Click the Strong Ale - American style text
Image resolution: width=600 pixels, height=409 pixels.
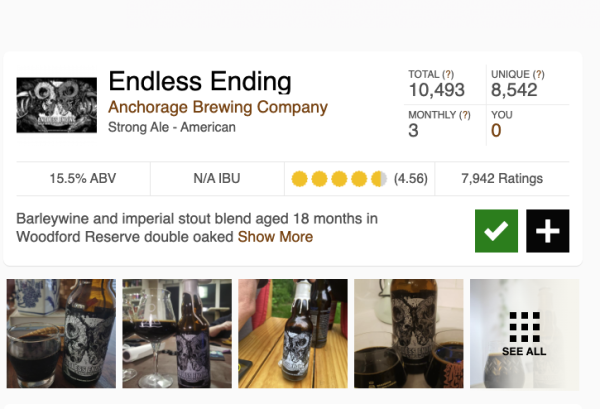(172, 127)
